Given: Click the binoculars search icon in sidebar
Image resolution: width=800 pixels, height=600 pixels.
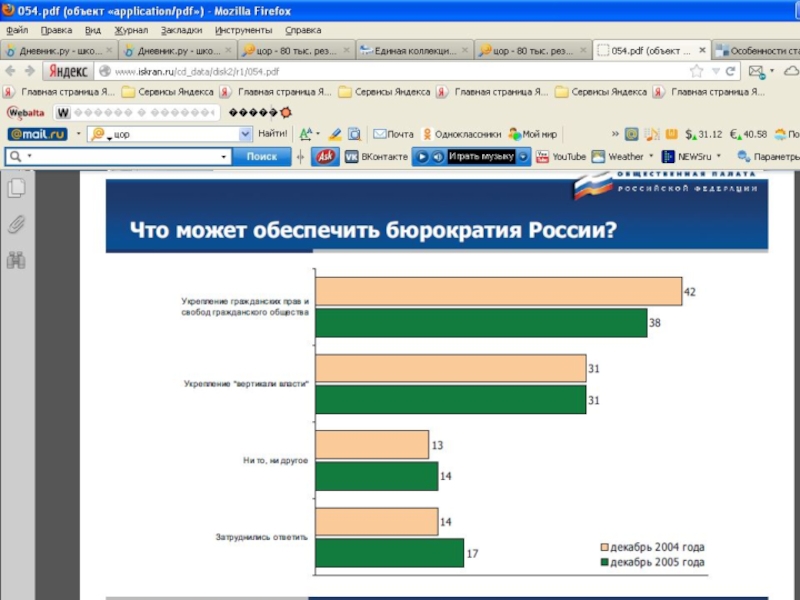Looking at the screenshot, I should (x=16, y=260).
